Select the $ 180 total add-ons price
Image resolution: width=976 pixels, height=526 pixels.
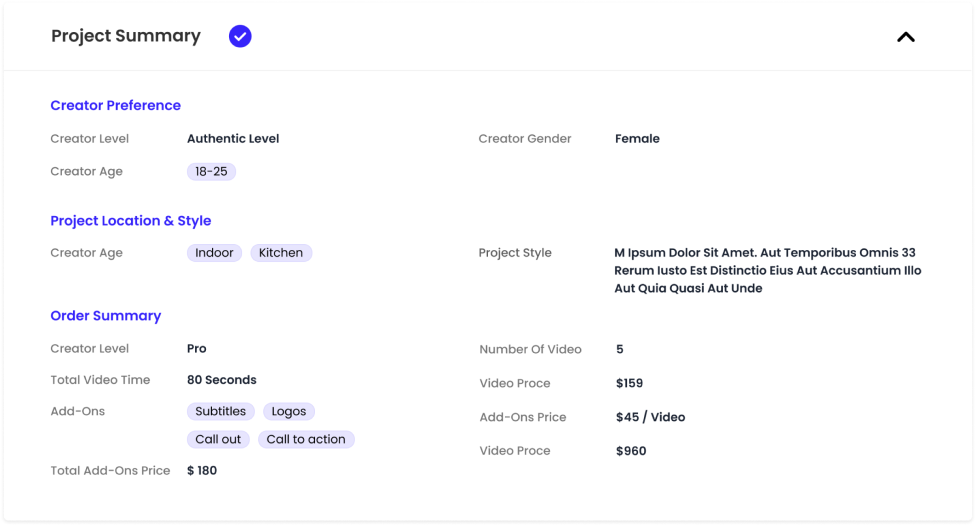[202, 471]
